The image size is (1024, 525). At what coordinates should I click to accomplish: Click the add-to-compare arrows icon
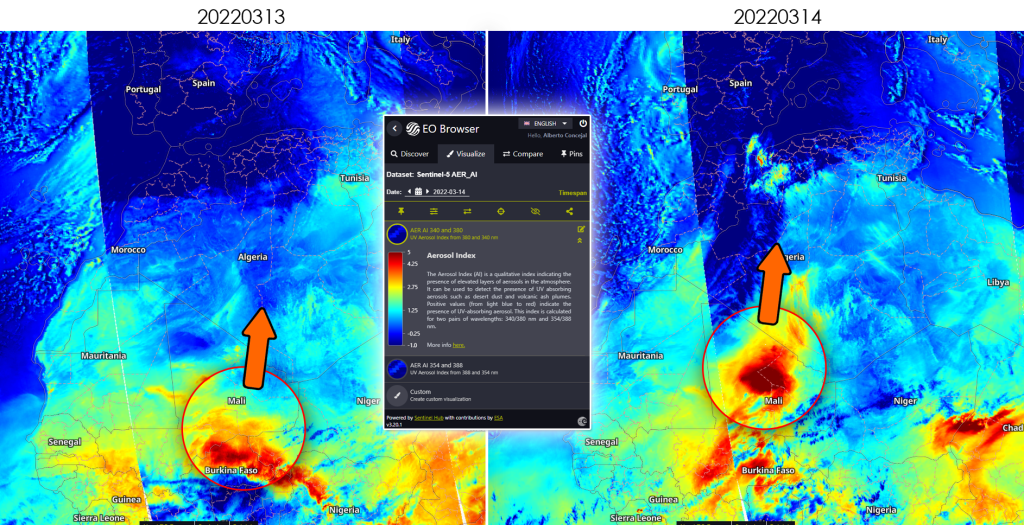point(467,211)
